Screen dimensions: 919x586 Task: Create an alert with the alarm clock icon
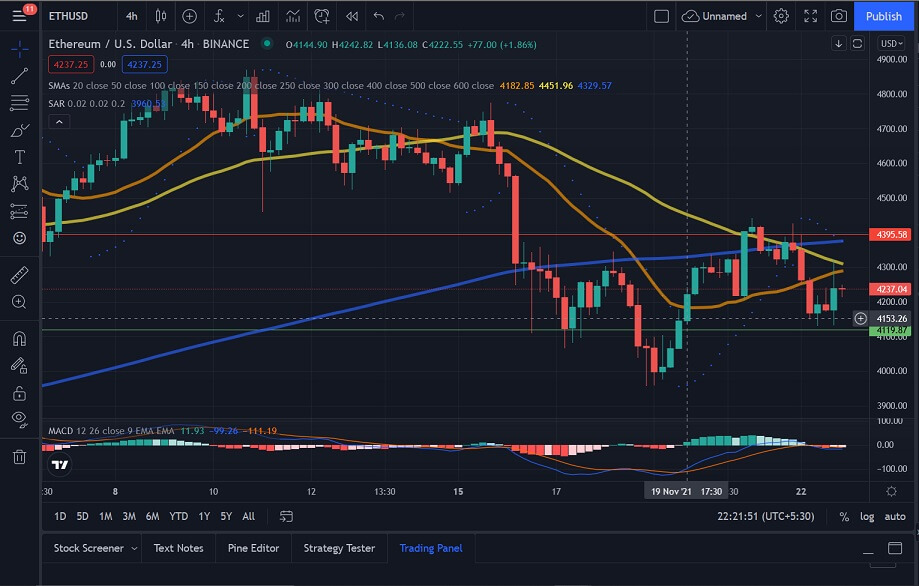pyautogui.click(x=321, y=16)
